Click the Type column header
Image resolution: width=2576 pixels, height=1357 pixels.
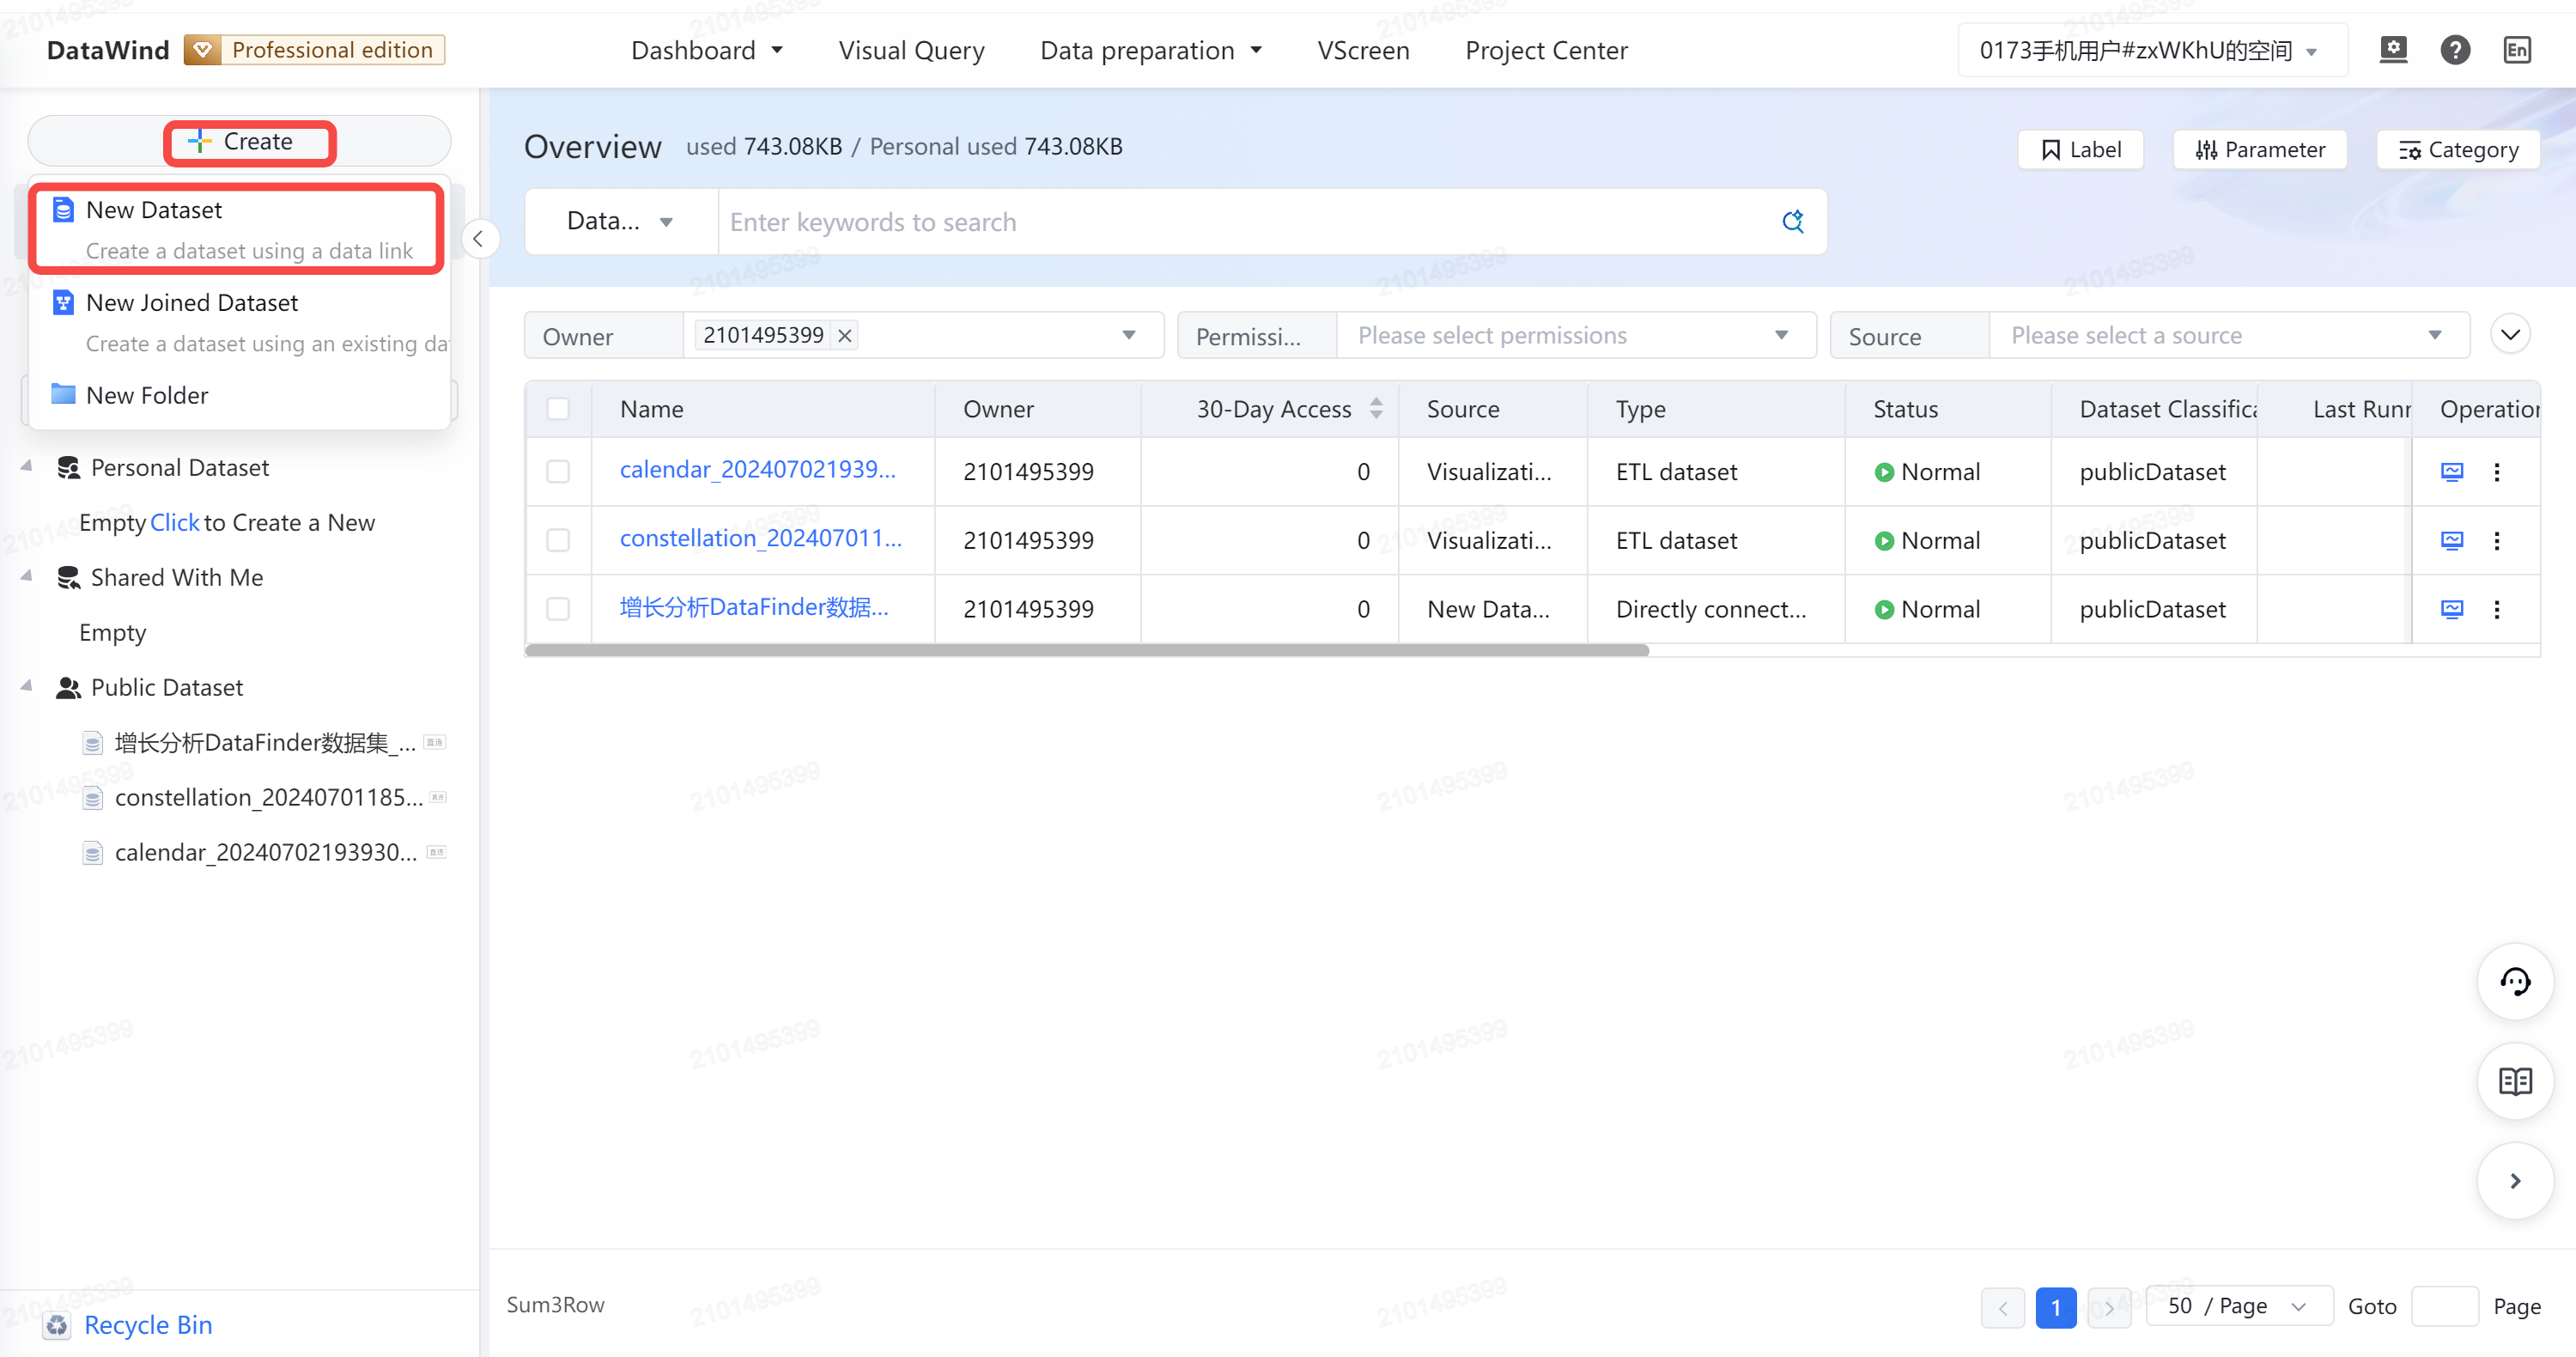tap(1715, 408)
